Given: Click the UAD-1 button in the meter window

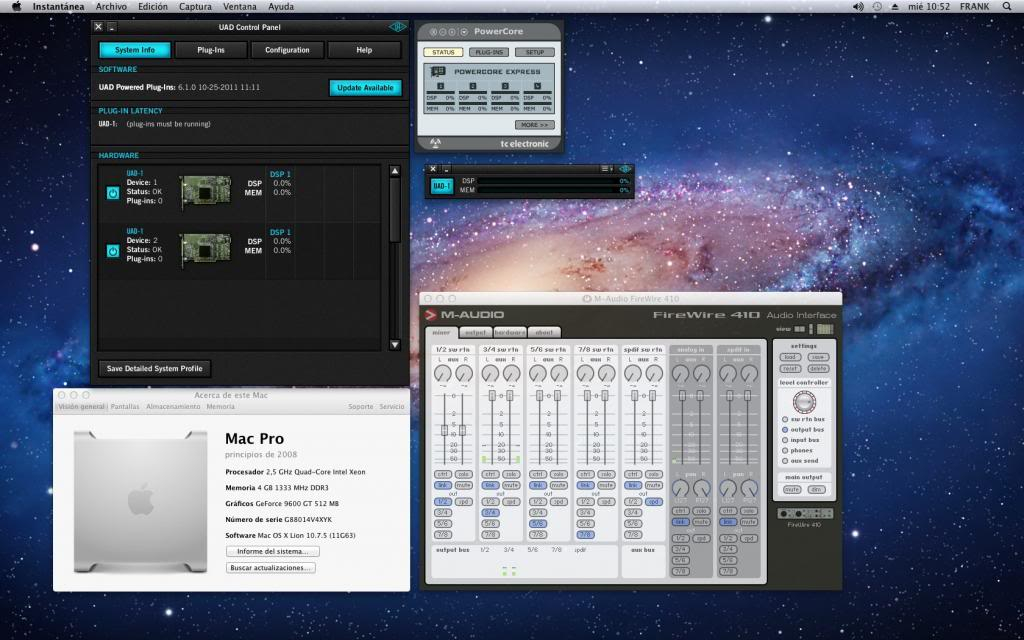Looking at the screenshot, I should click(442, 185).
